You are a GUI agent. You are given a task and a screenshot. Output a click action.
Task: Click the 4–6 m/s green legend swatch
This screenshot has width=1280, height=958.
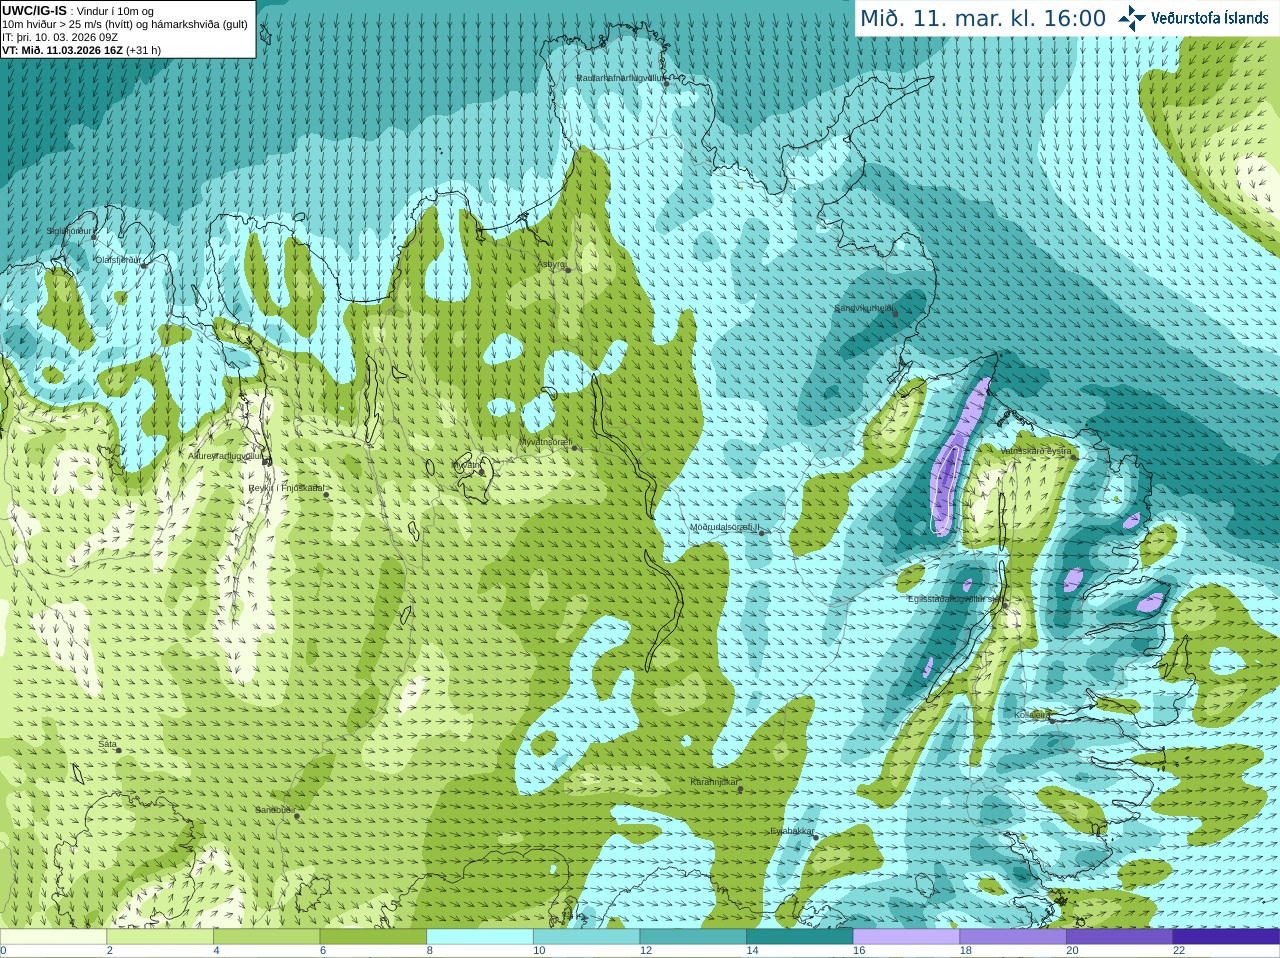[x=267, y=937]
